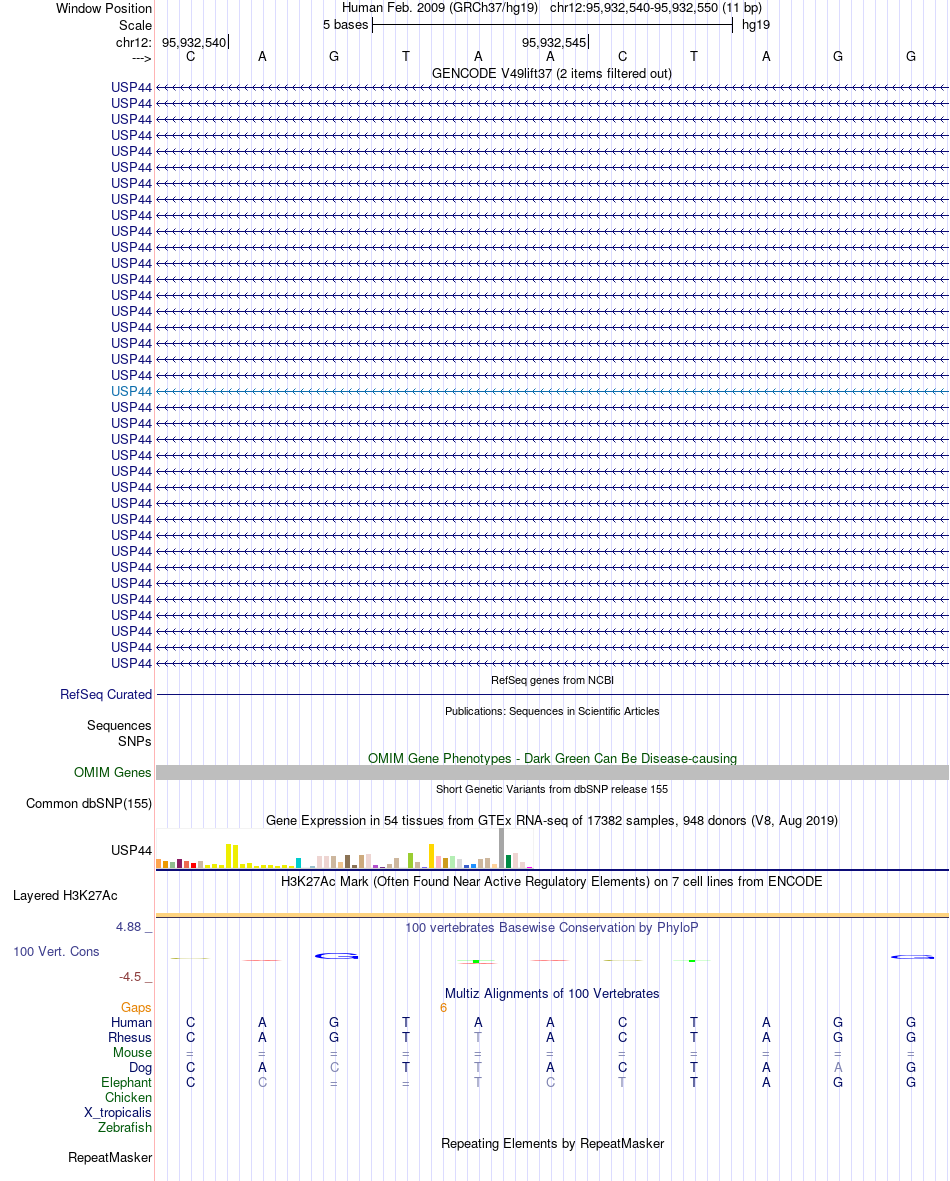
Task: Click the orange 6 gap marker
Action: (444, 1008)
